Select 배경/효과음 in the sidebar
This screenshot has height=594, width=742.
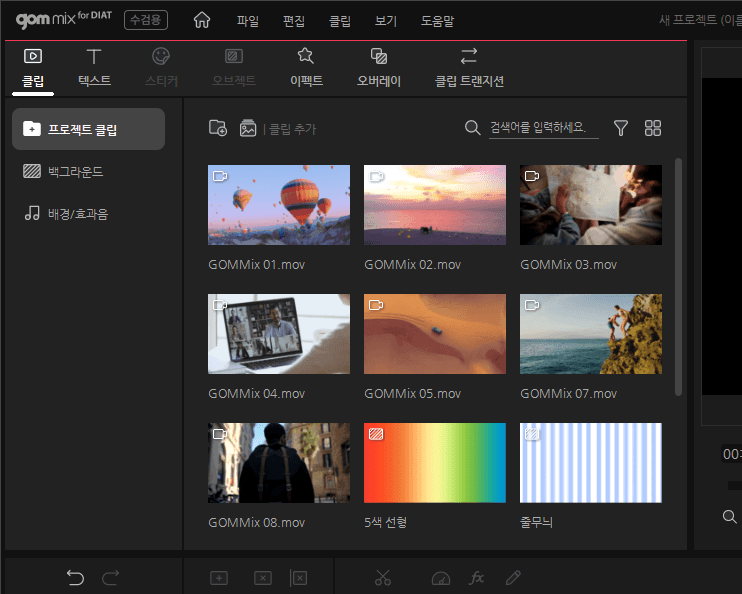point(79,213)
